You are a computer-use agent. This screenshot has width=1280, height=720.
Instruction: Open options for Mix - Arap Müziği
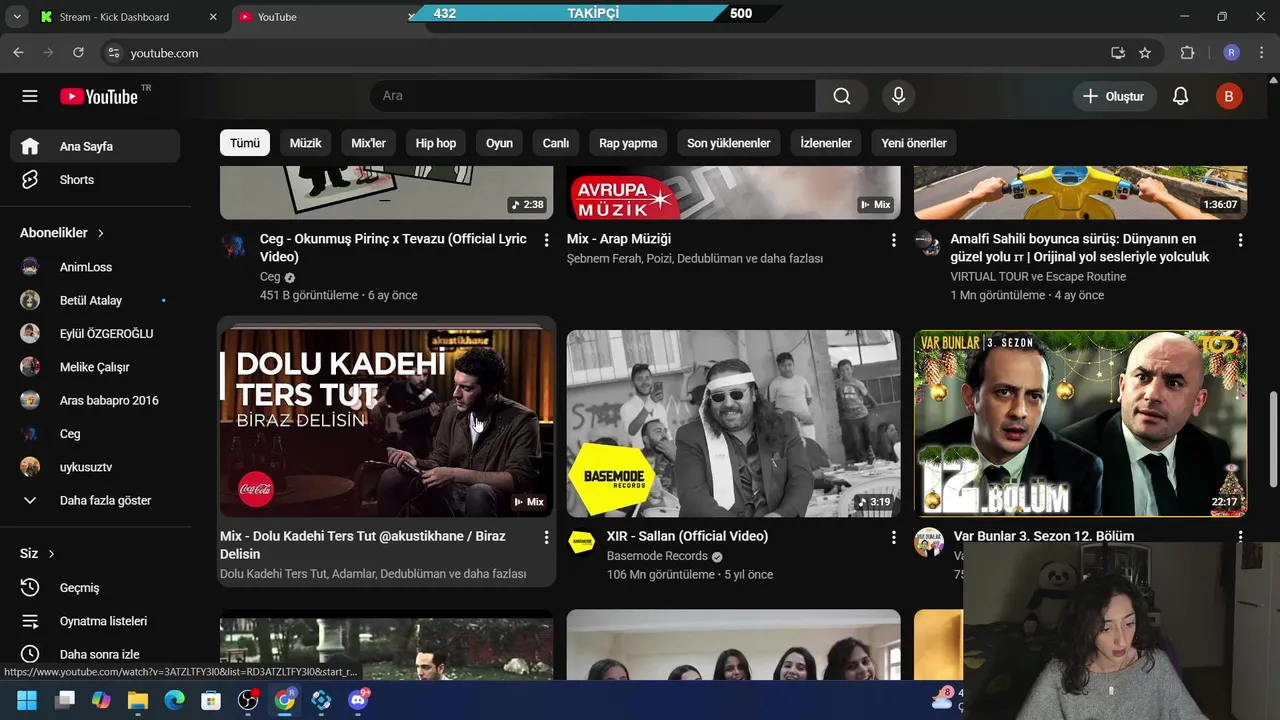[x=893, y=240]
